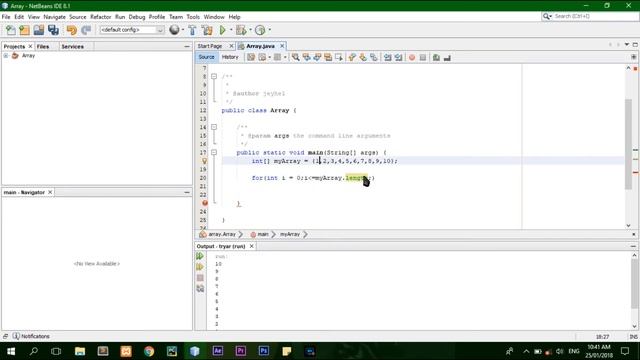640x360 pixels.
Task: Click the Re-run with different parameters icon
Action: pos(200,267)
